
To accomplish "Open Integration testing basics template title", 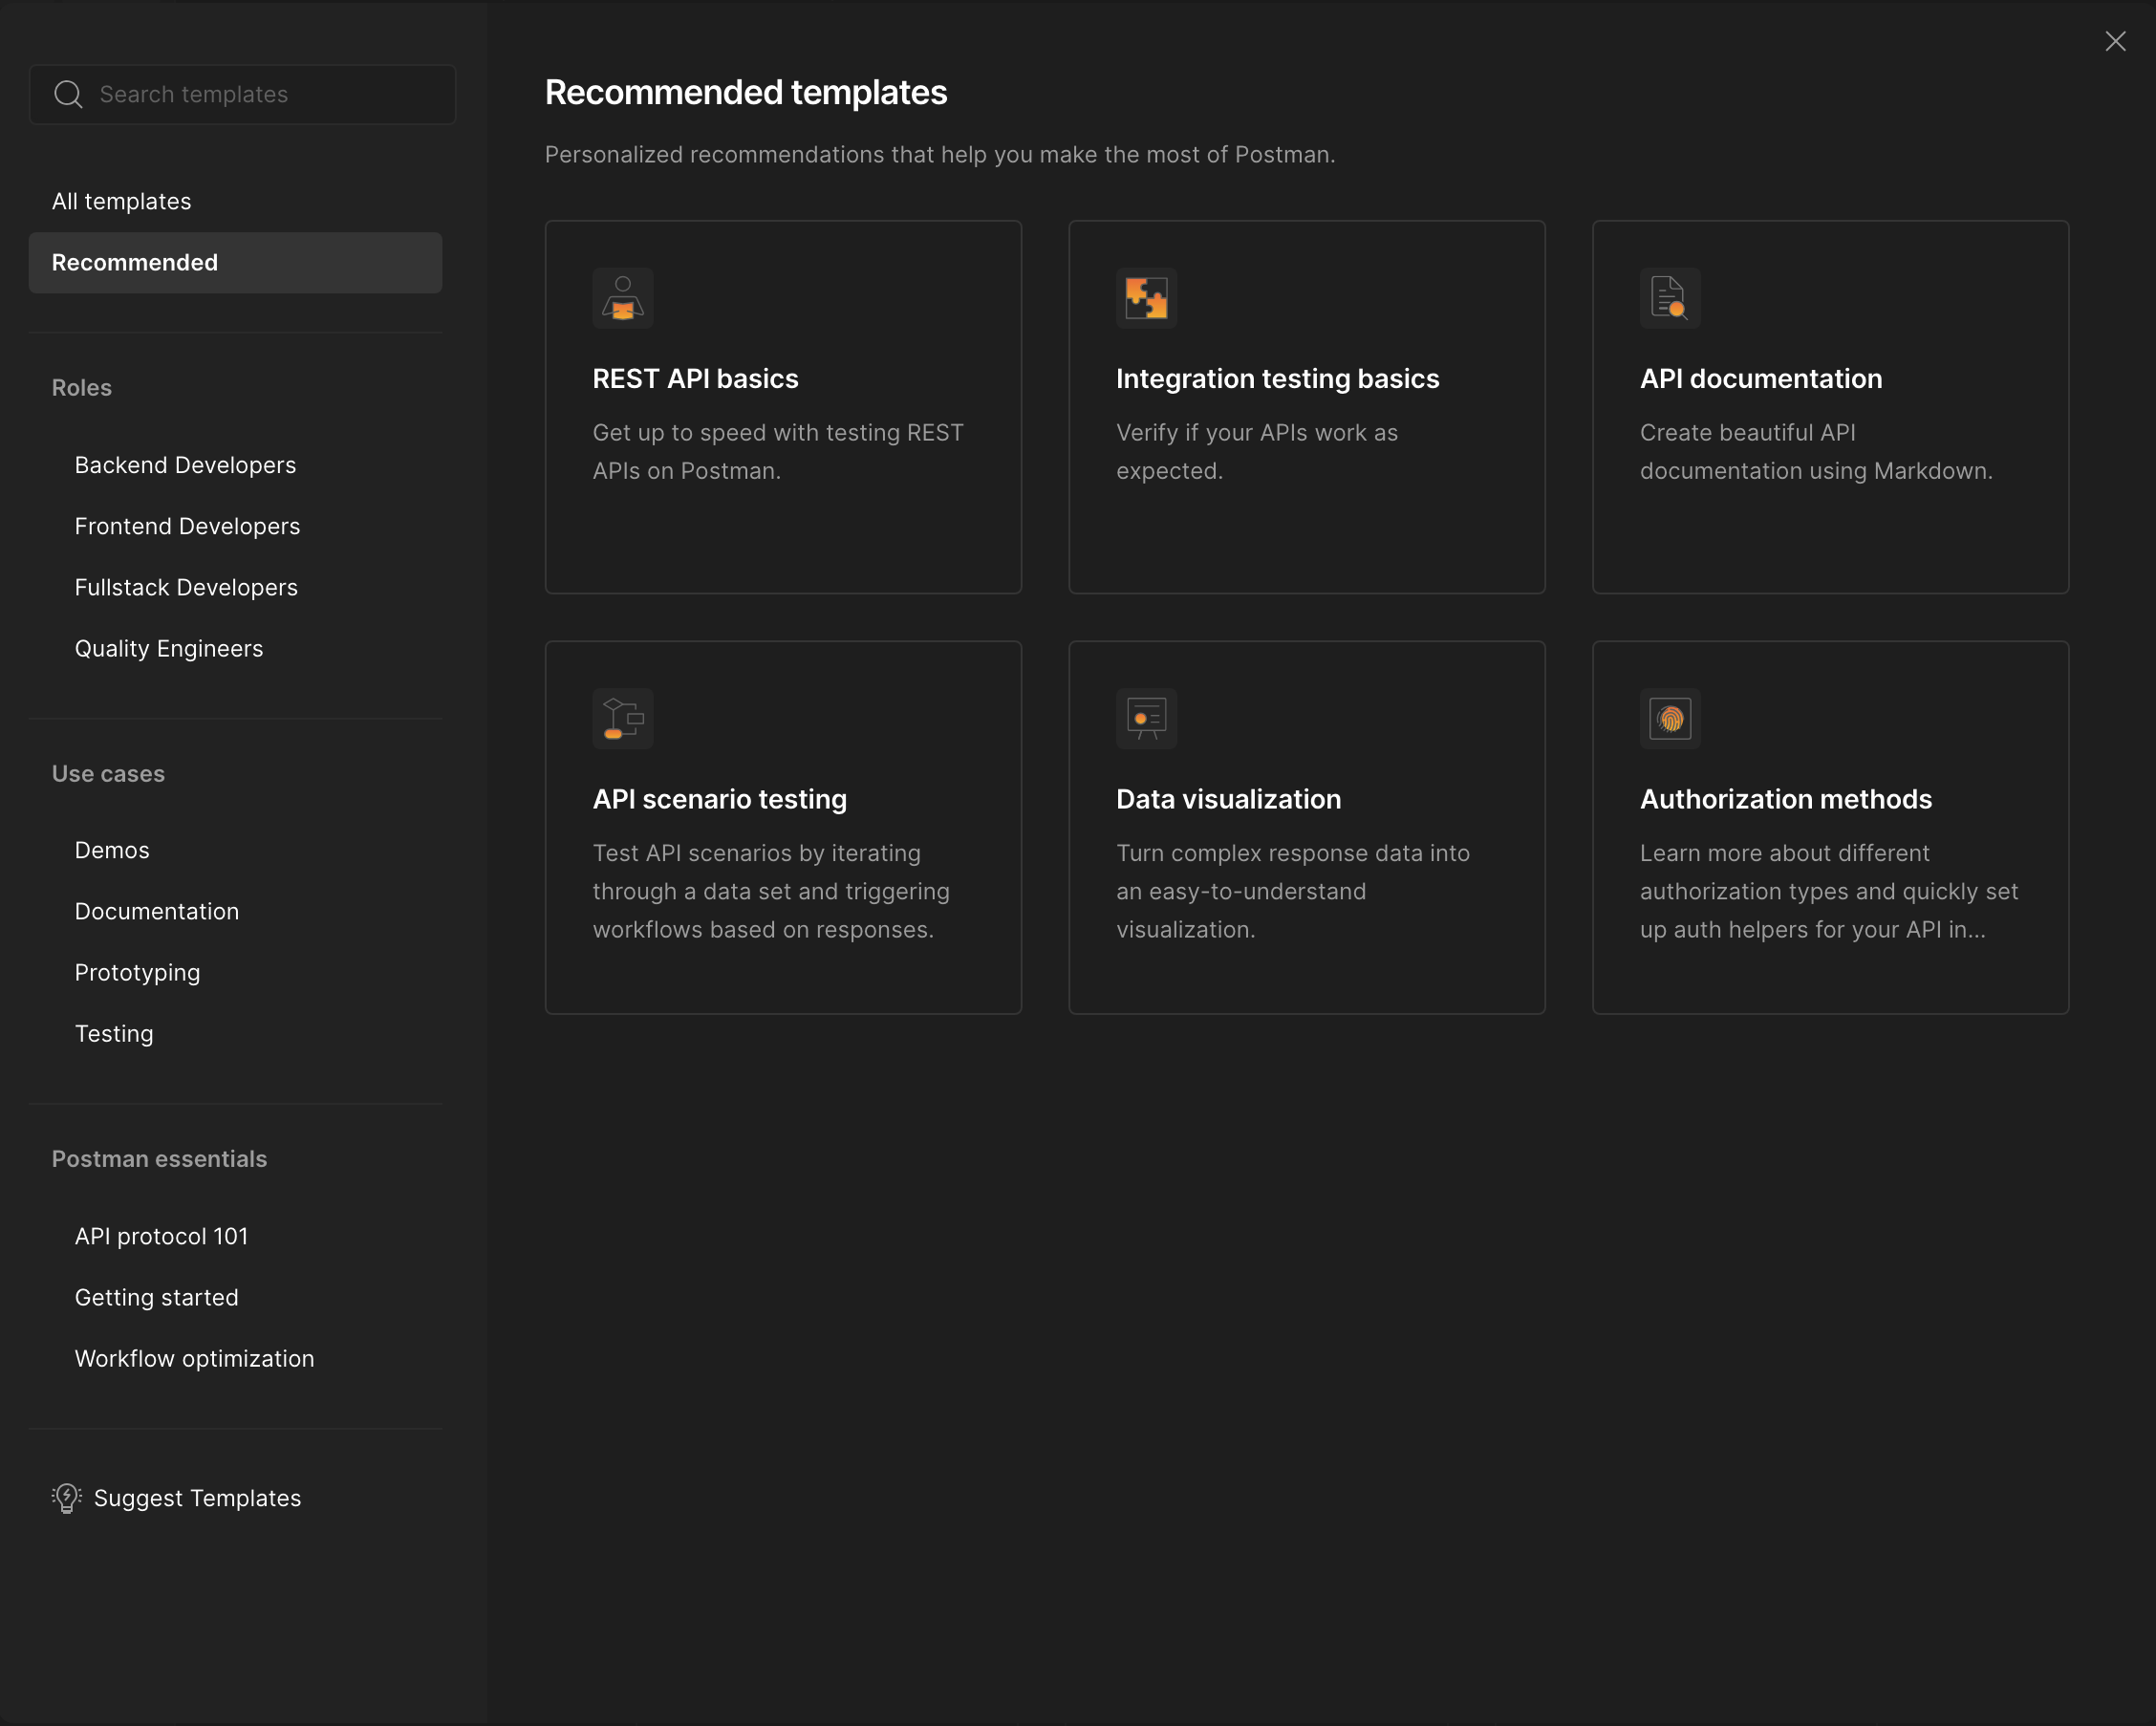I will 1277,378.
